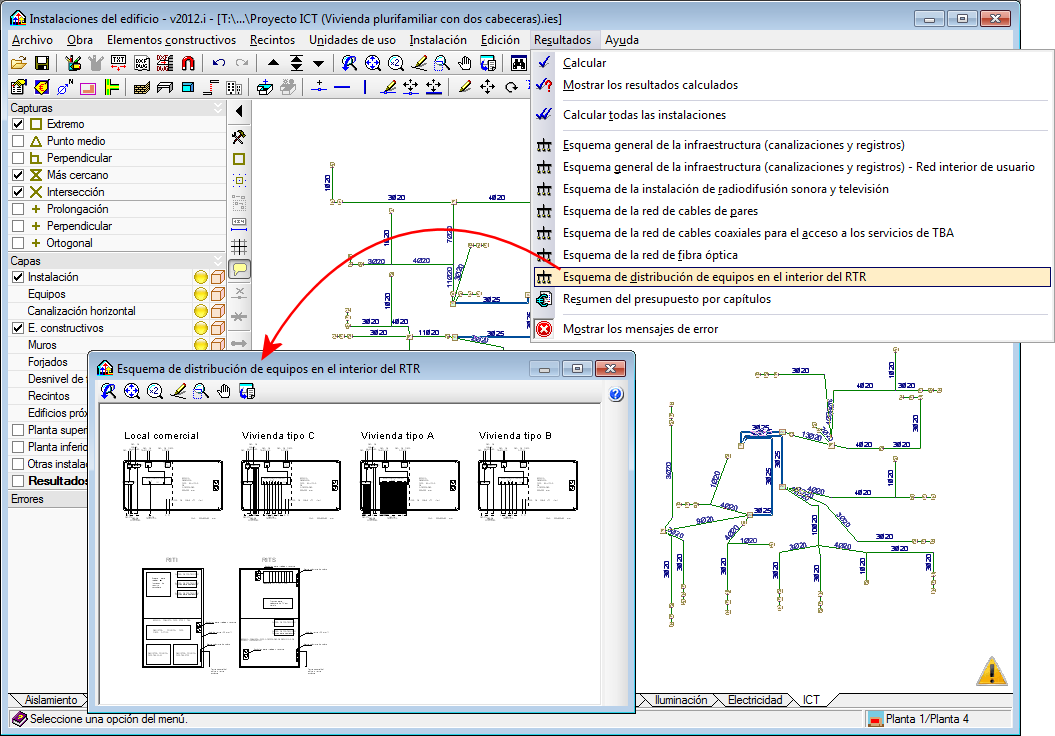This screenshot has height=736, width=1055.
Task: Collapse the Capas panel section
Action: click(x=218, y=260)
